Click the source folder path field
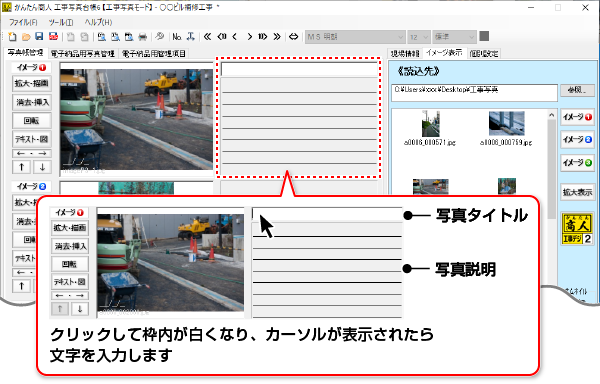 474,93
